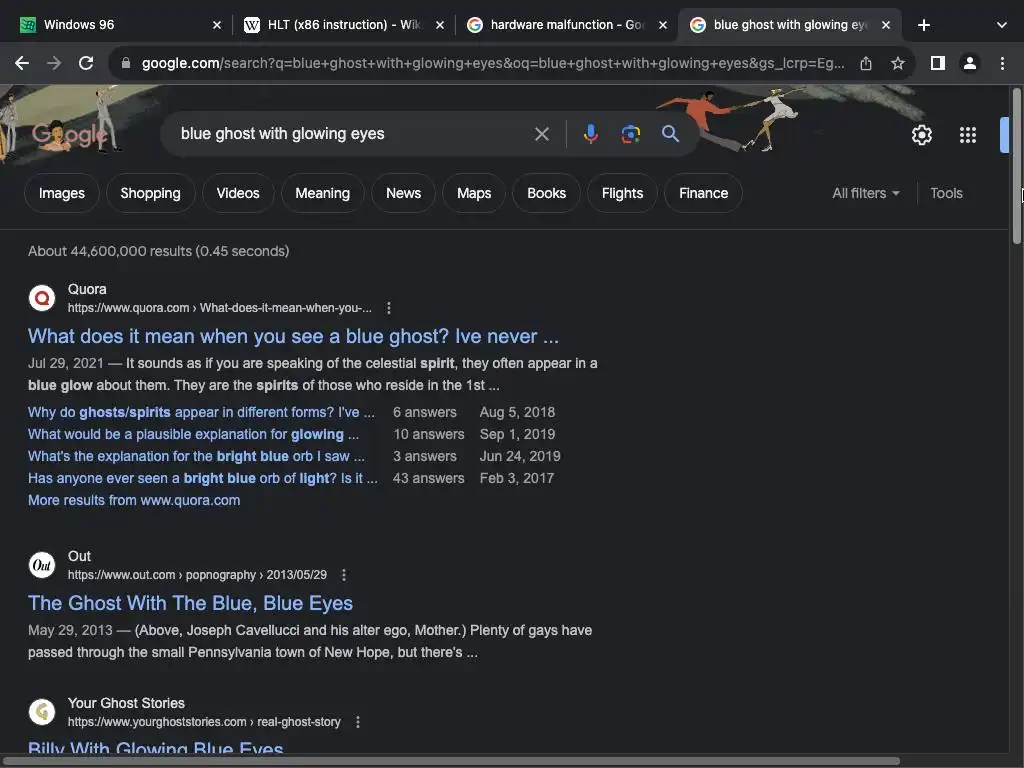Screen dimensions: 1024x768
Task: Open 'Has anyone ever seen a bright blue orb' link
Action: click(202, 478)
